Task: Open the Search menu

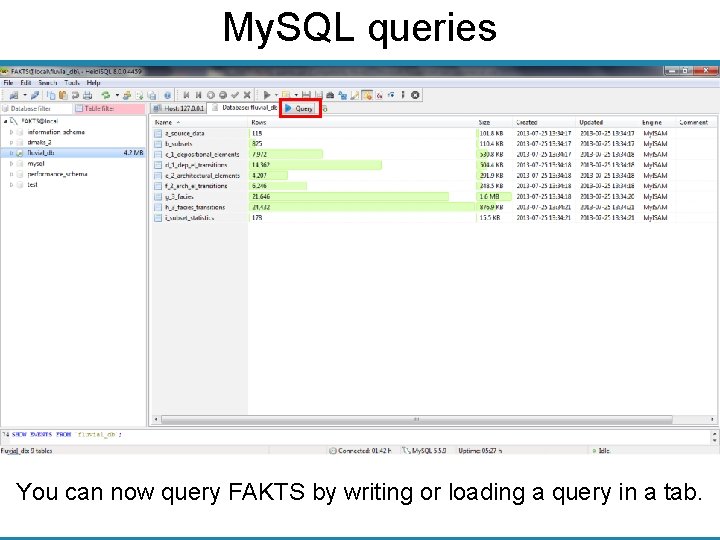Action: 48,83
